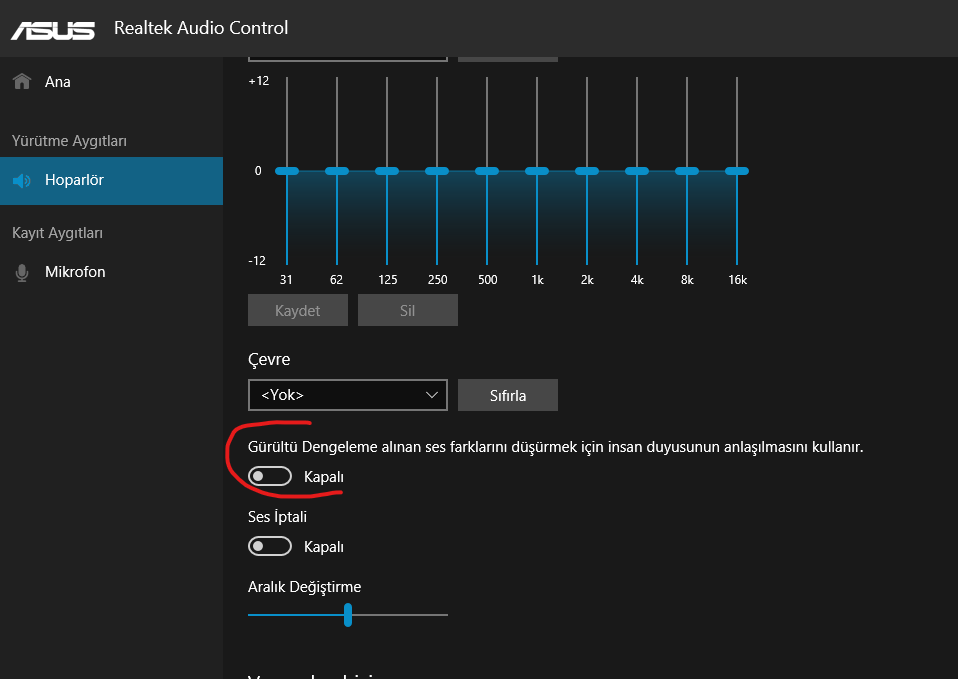958x679 pixels.
Task: Click the 31 Hz equalizer slider handle
Action: (x=287, y=171)
